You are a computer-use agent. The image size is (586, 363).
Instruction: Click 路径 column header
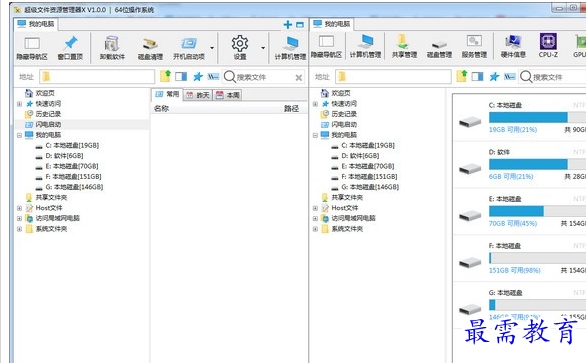(x=292, y=109)
